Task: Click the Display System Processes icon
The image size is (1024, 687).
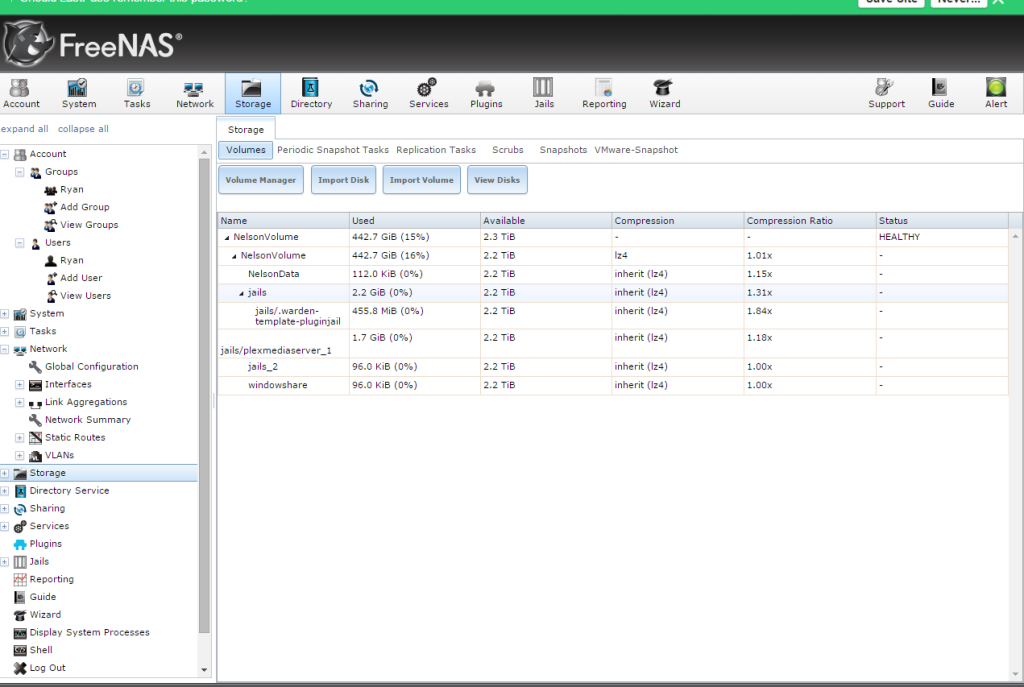Action: pos(20,633)
